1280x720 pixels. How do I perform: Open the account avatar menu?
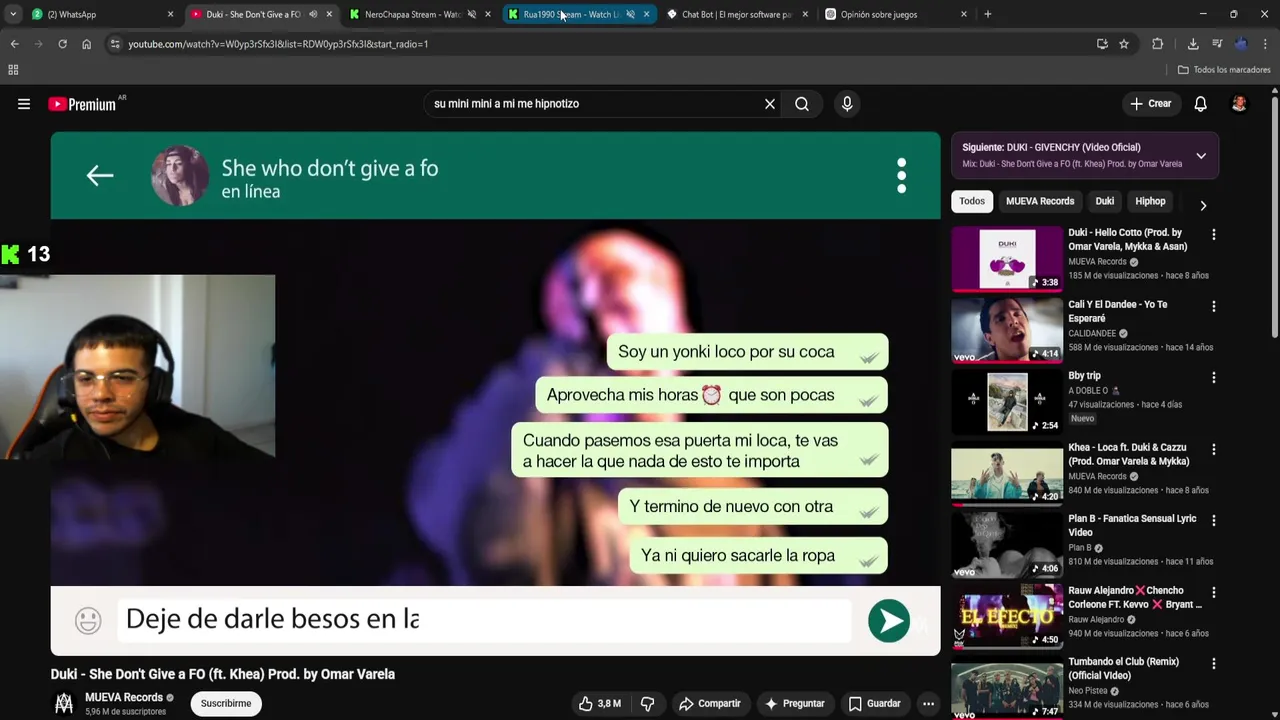pyautogui.click(x=1239, y=104)
